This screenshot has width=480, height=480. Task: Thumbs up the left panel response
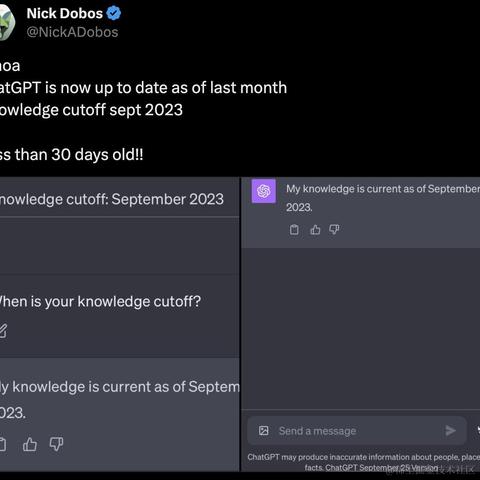(x=30, y=444)
